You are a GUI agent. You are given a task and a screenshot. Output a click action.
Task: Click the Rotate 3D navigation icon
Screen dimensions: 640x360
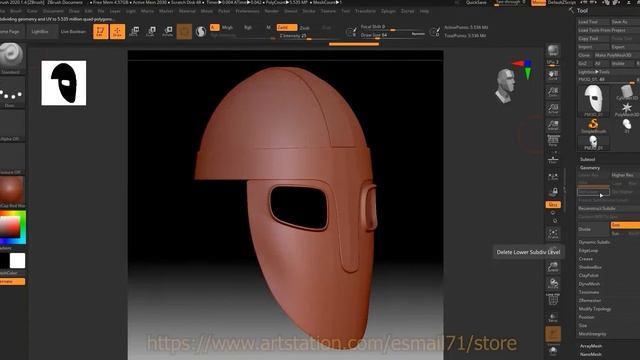coord(553,283)
